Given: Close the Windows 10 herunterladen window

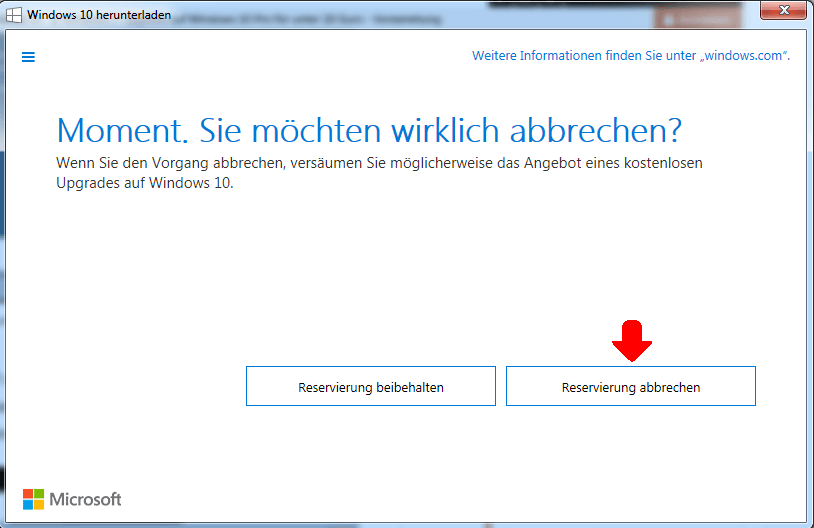Looking at the screenshot, I should click(x=784, y=10).
